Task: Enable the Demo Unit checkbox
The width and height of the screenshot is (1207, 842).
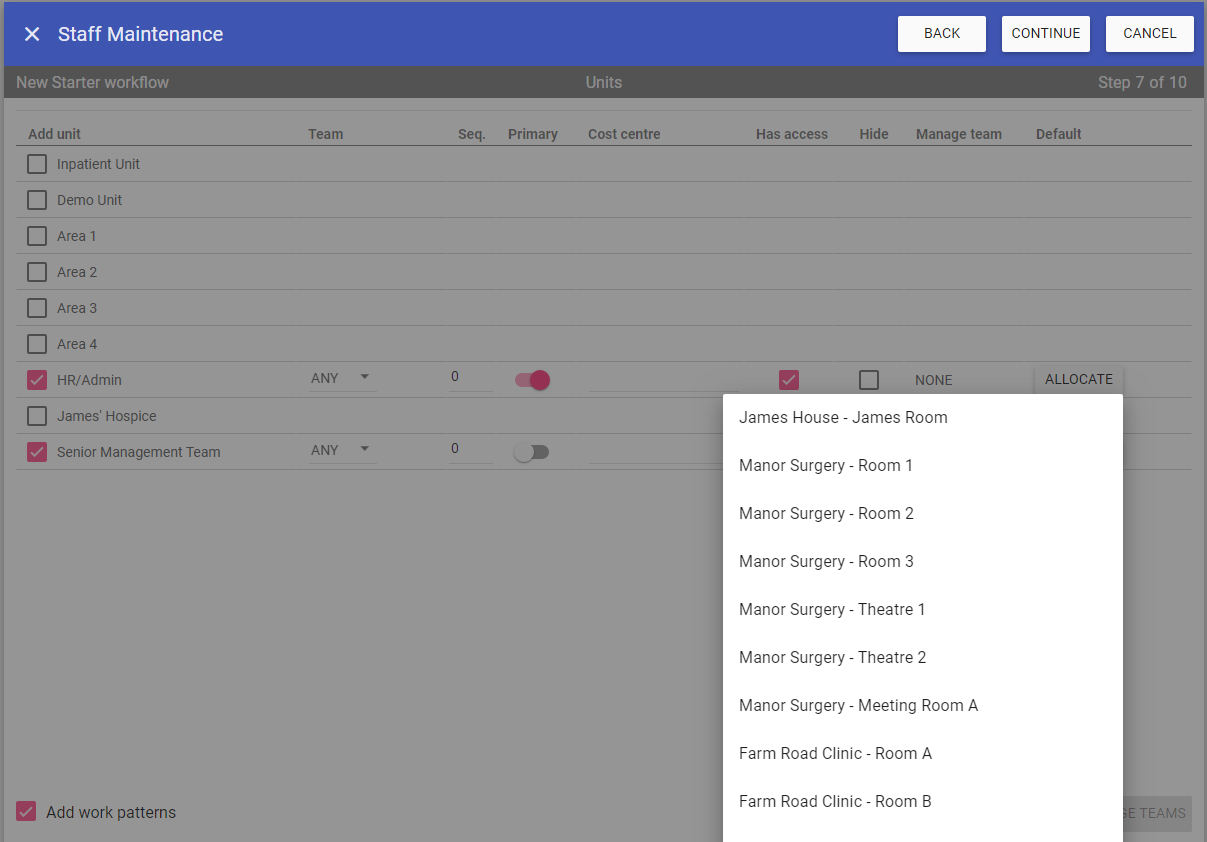Action: (x=37, y=200)
